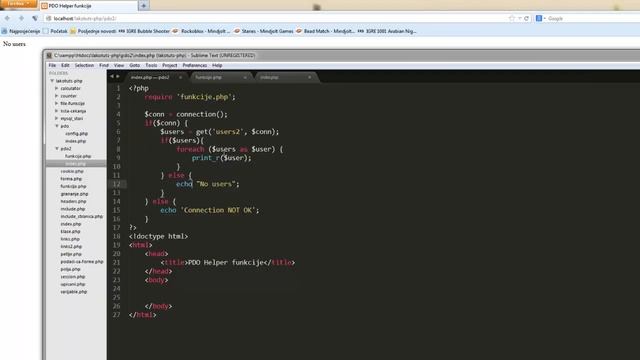Expand the calculator folder
The image size is (640, 360).
tap(57, 88)
